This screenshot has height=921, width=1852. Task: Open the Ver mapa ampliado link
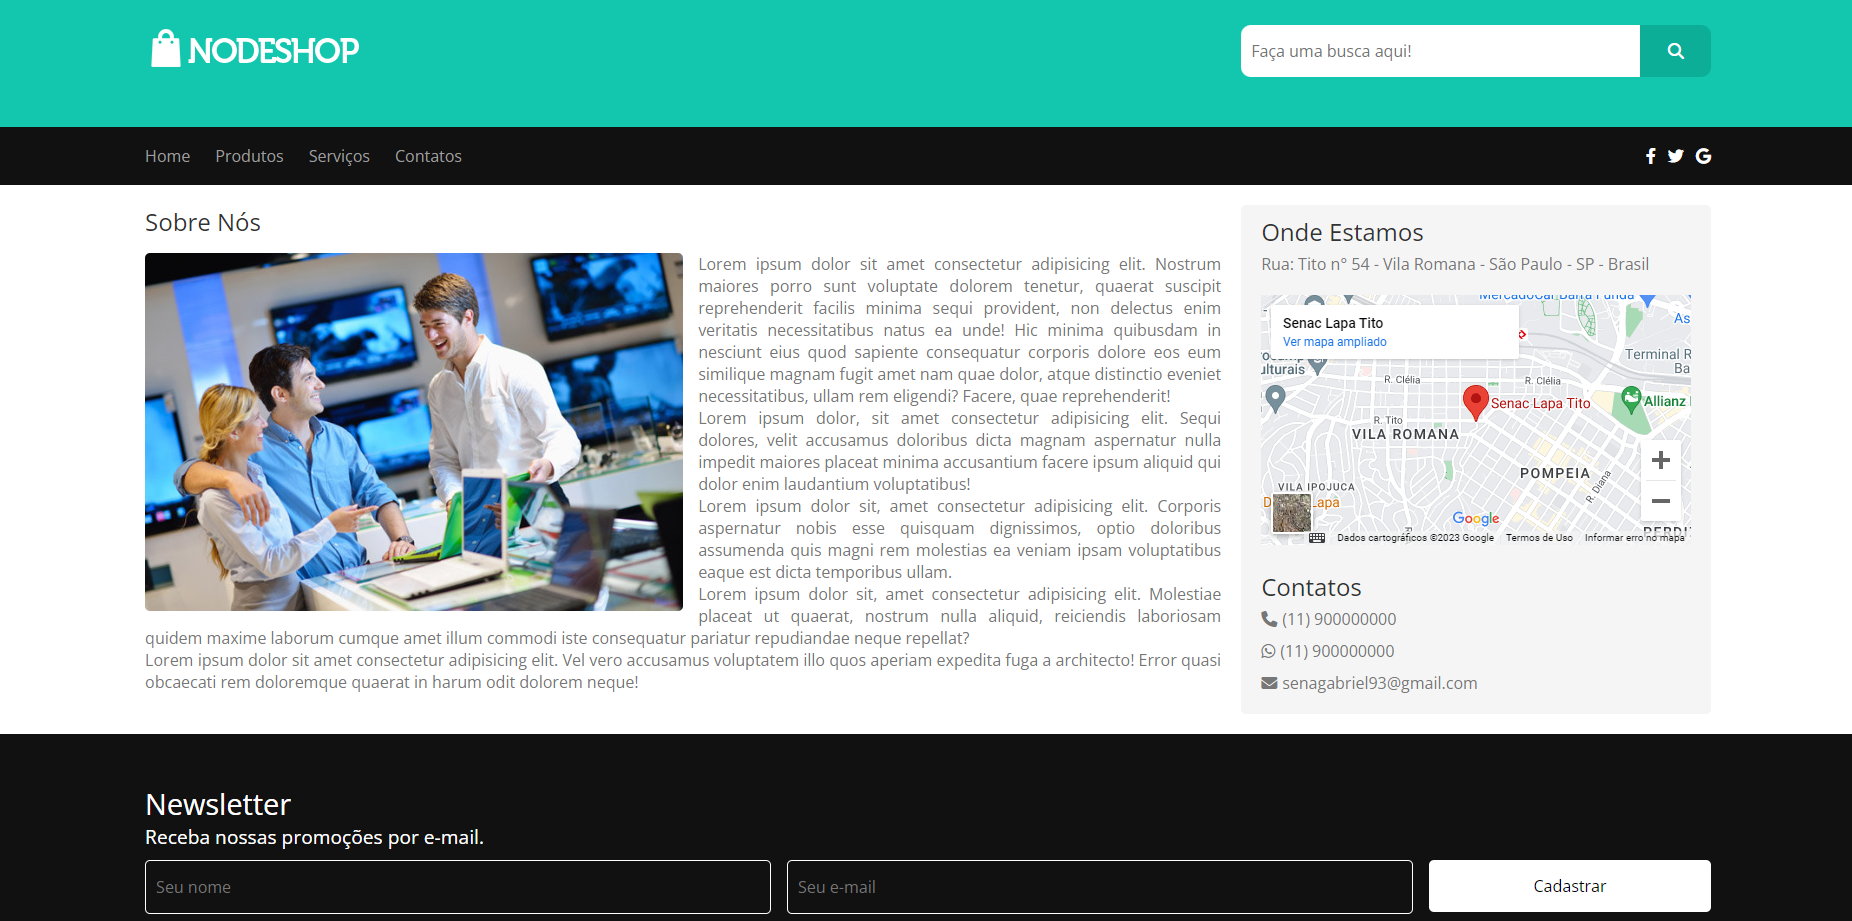pyautogui.click(x=1334, y=341)
